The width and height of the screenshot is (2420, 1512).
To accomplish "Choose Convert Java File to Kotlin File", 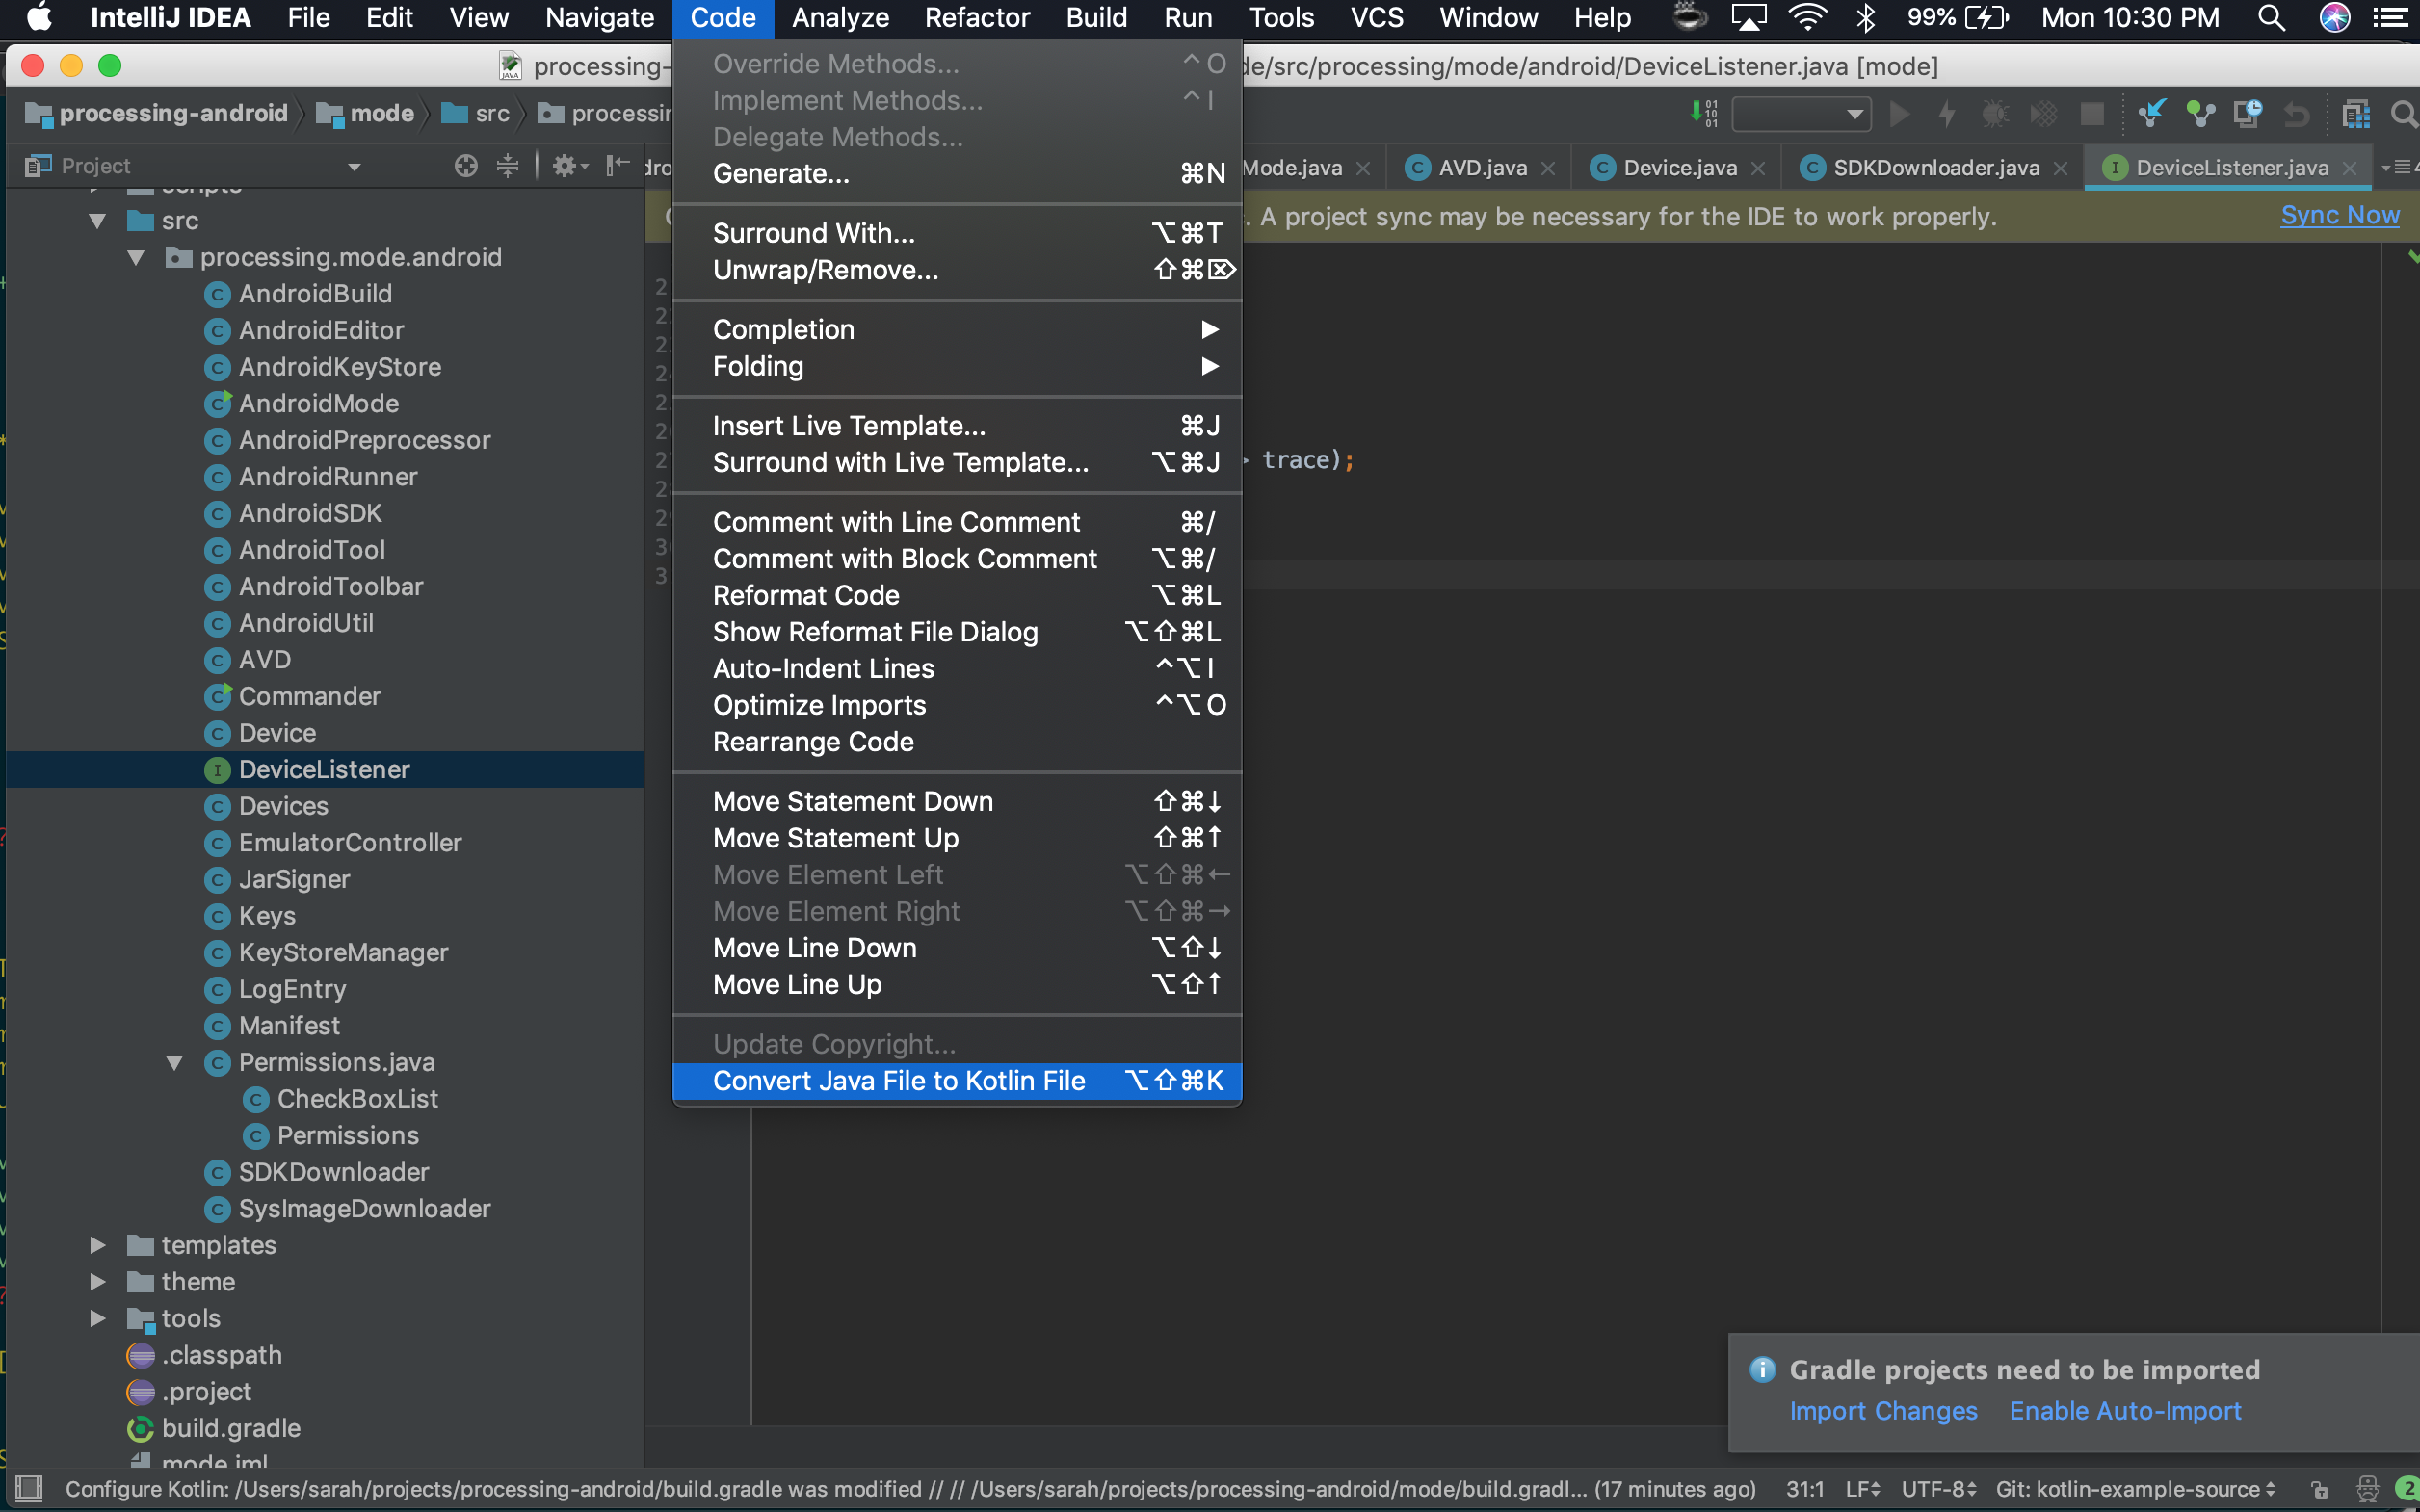I will [898, 1081].
